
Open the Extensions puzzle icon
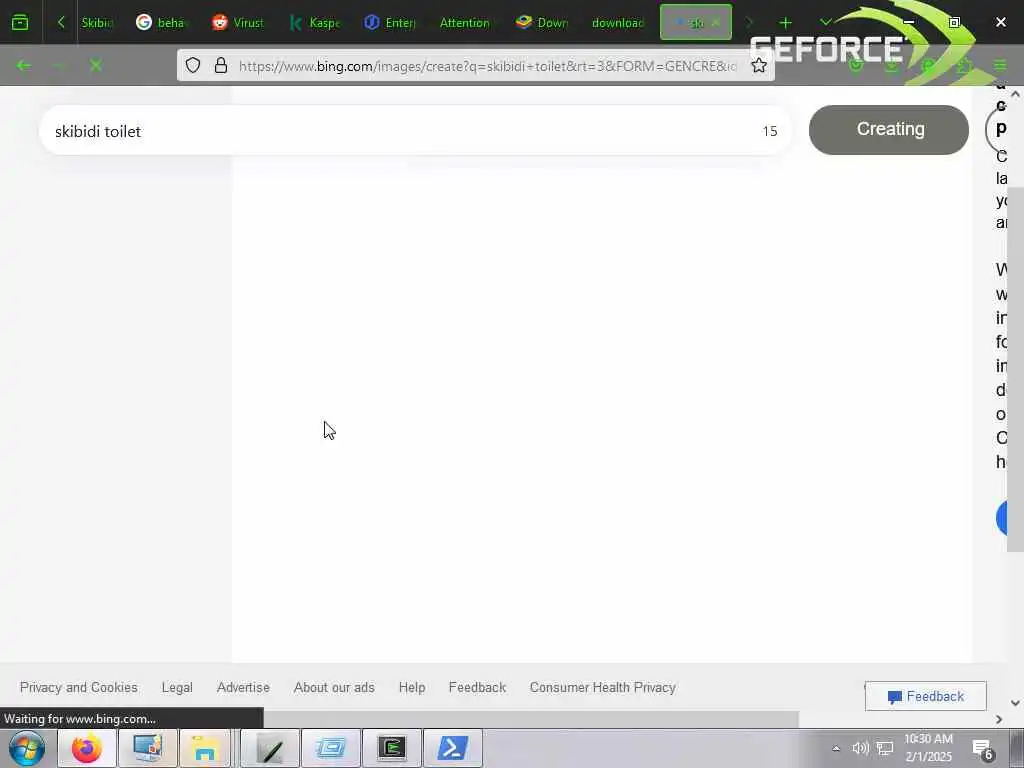pyautogui.click(x=964, y=65)
